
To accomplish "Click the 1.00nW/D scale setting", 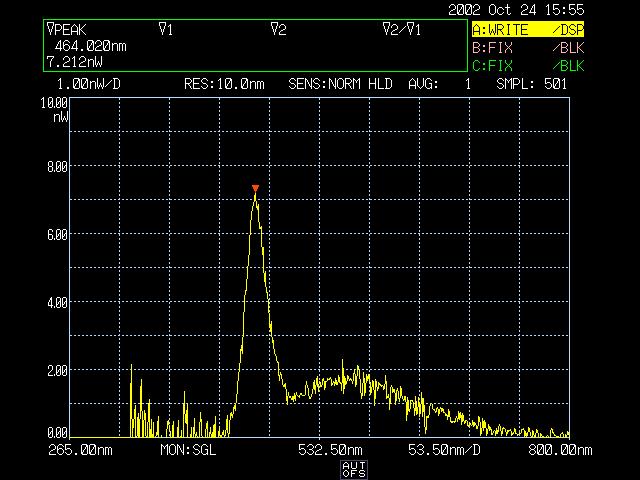I will tap(89, 84).
